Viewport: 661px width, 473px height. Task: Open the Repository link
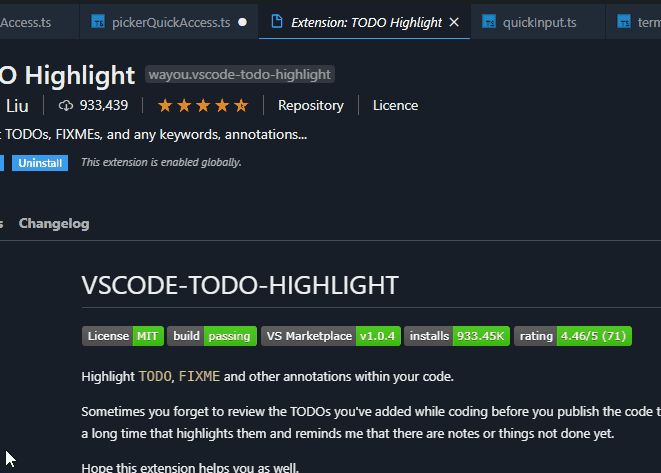311,105
